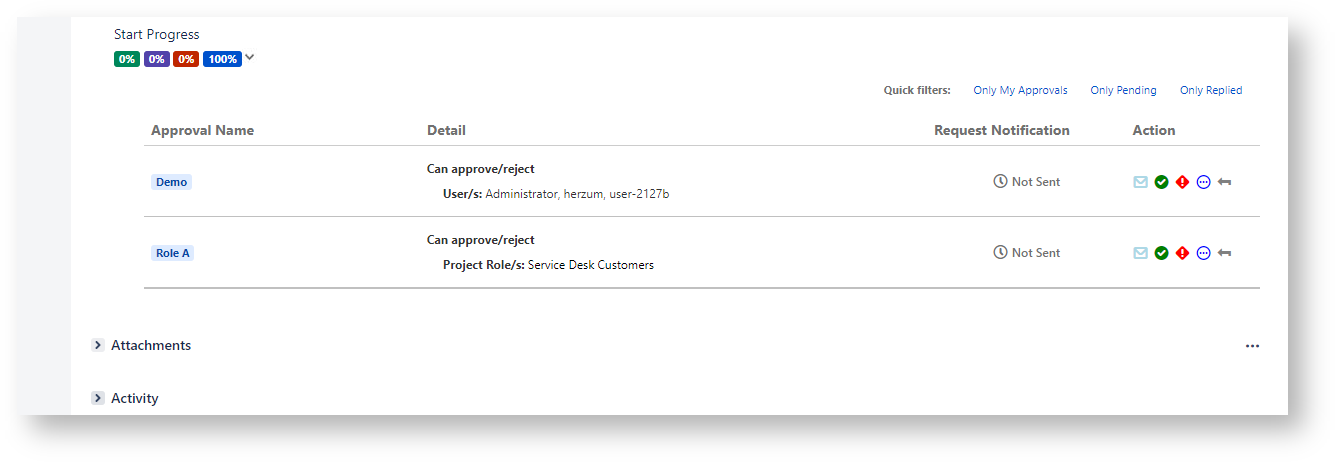Click the blue ellipsis icon in Role A row

tap(1203, 253)
